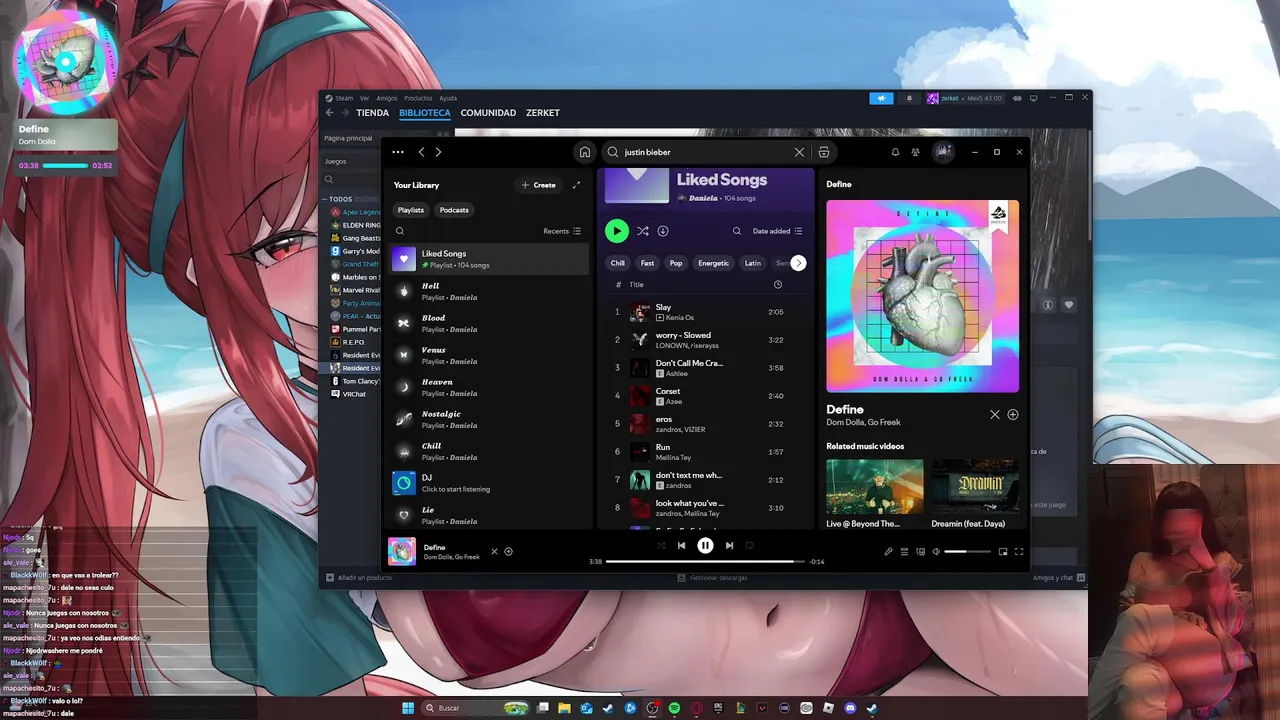
Task: Add Define to Liked Songs in side panel
Action: [1013, 414]
